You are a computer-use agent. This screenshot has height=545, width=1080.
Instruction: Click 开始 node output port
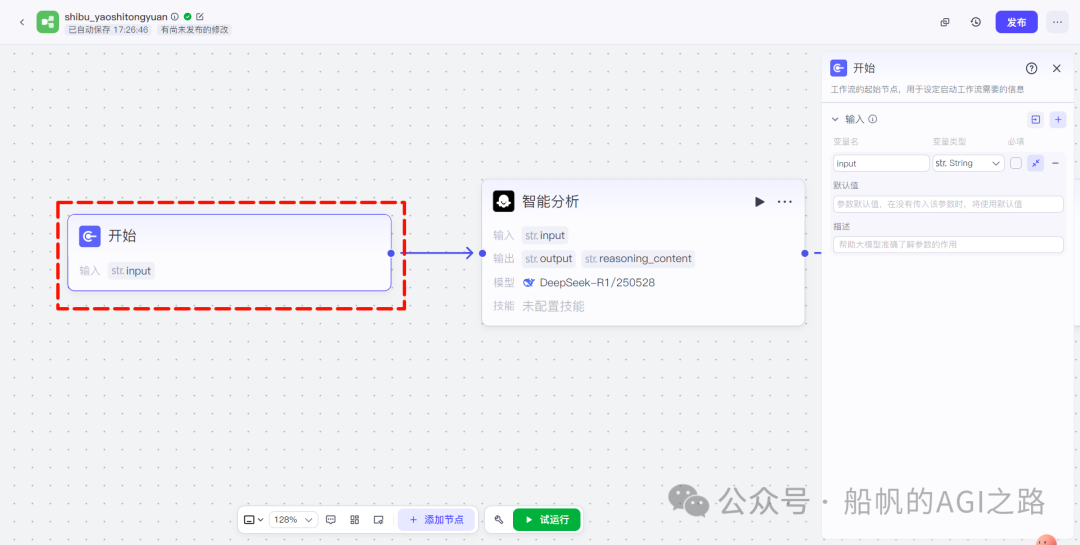click(x=391, y=253)
